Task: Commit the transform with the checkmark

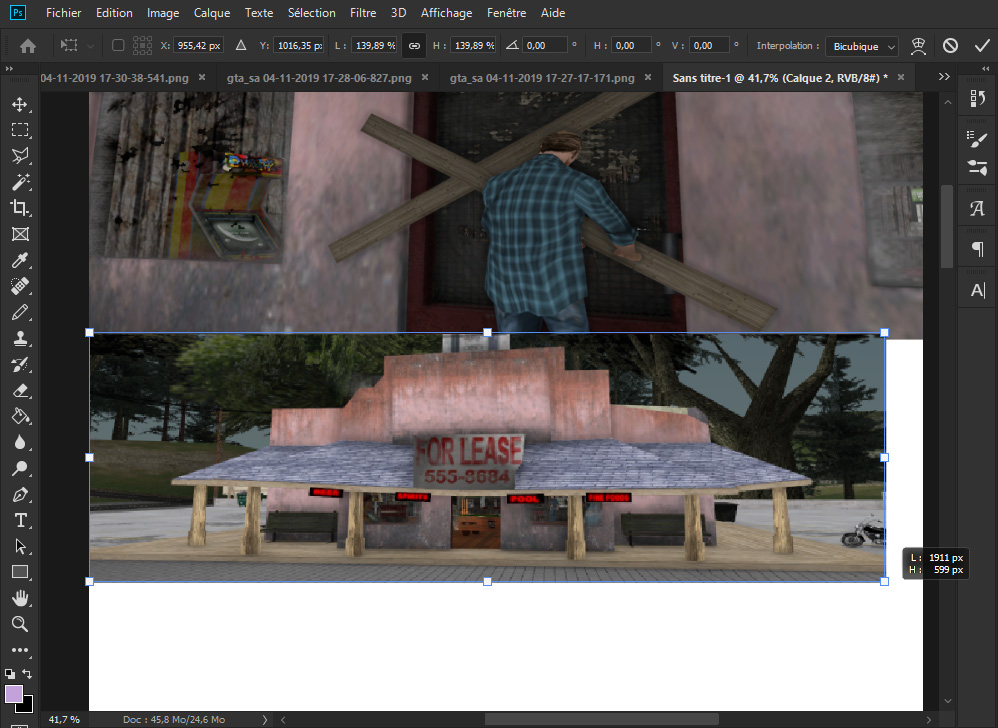Action: [982, 46]
